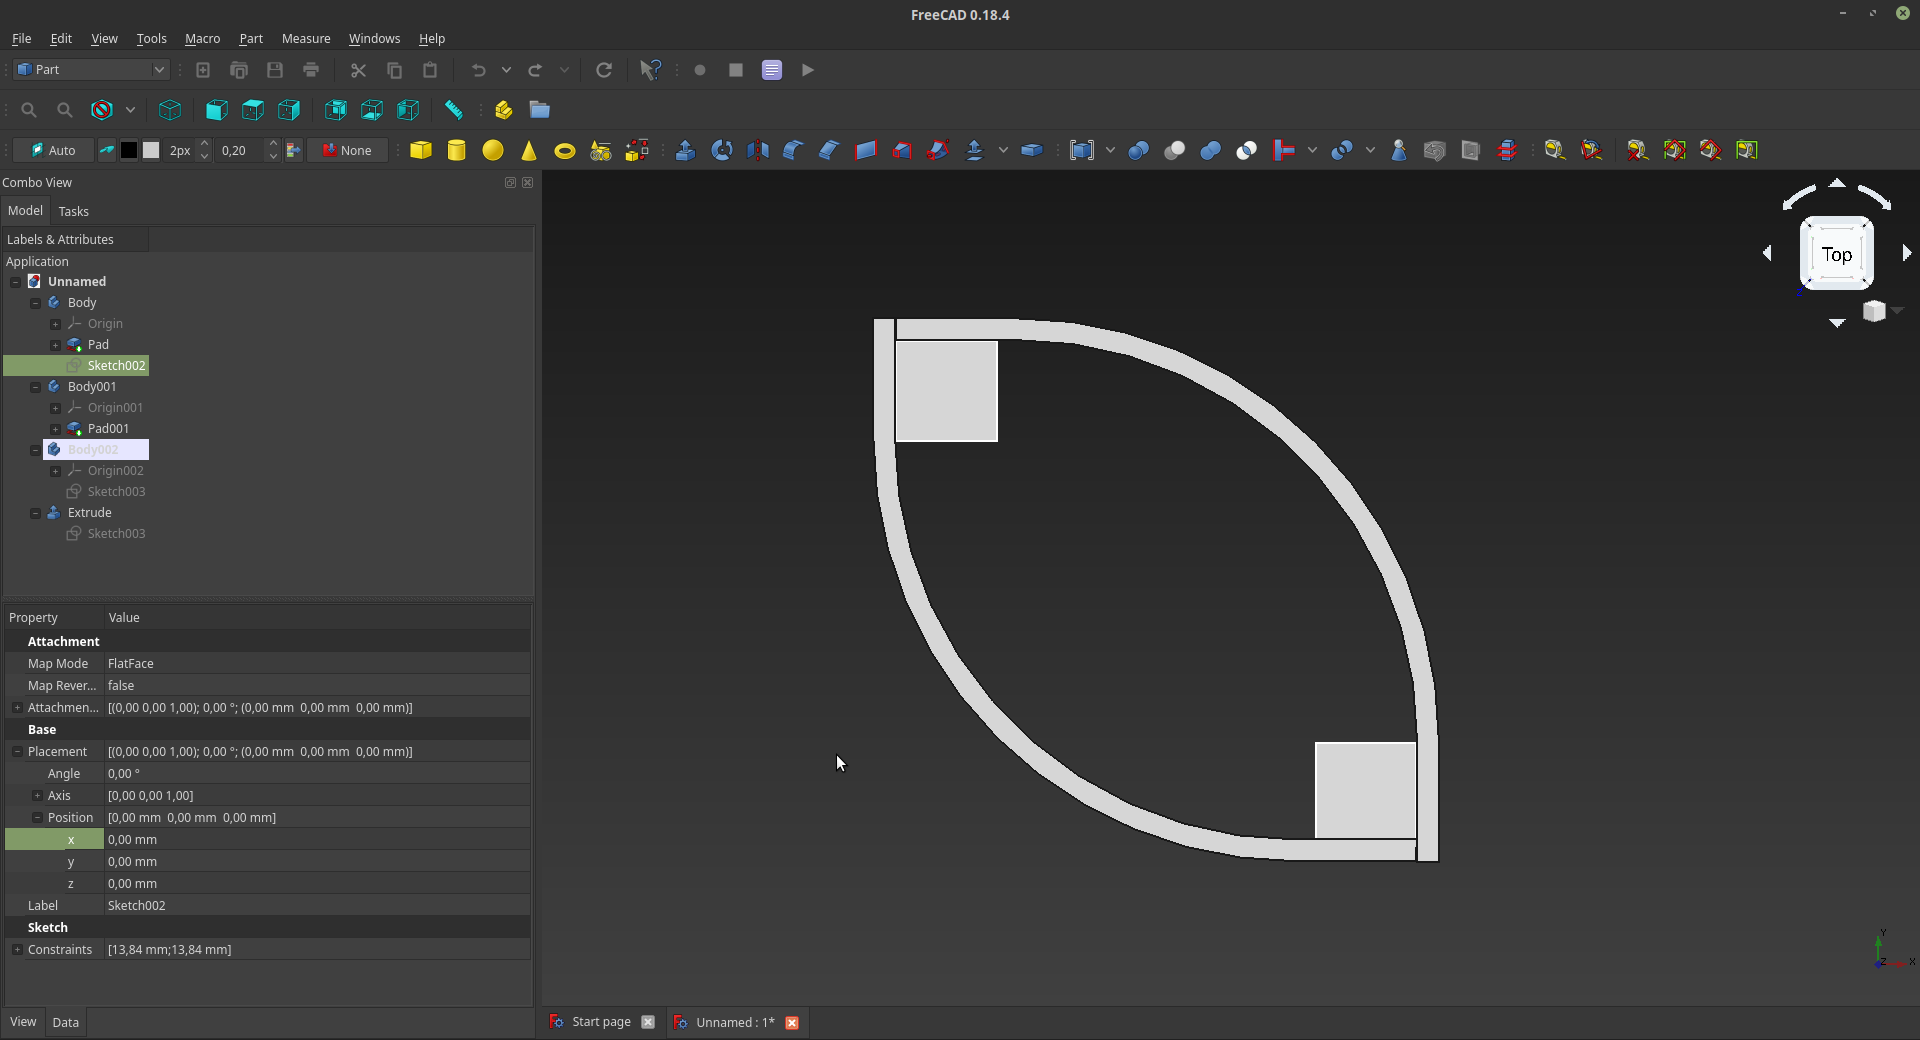The image size is (1920, 1040).
Task: Create a Torus primitive
Action: click(565, 150)
